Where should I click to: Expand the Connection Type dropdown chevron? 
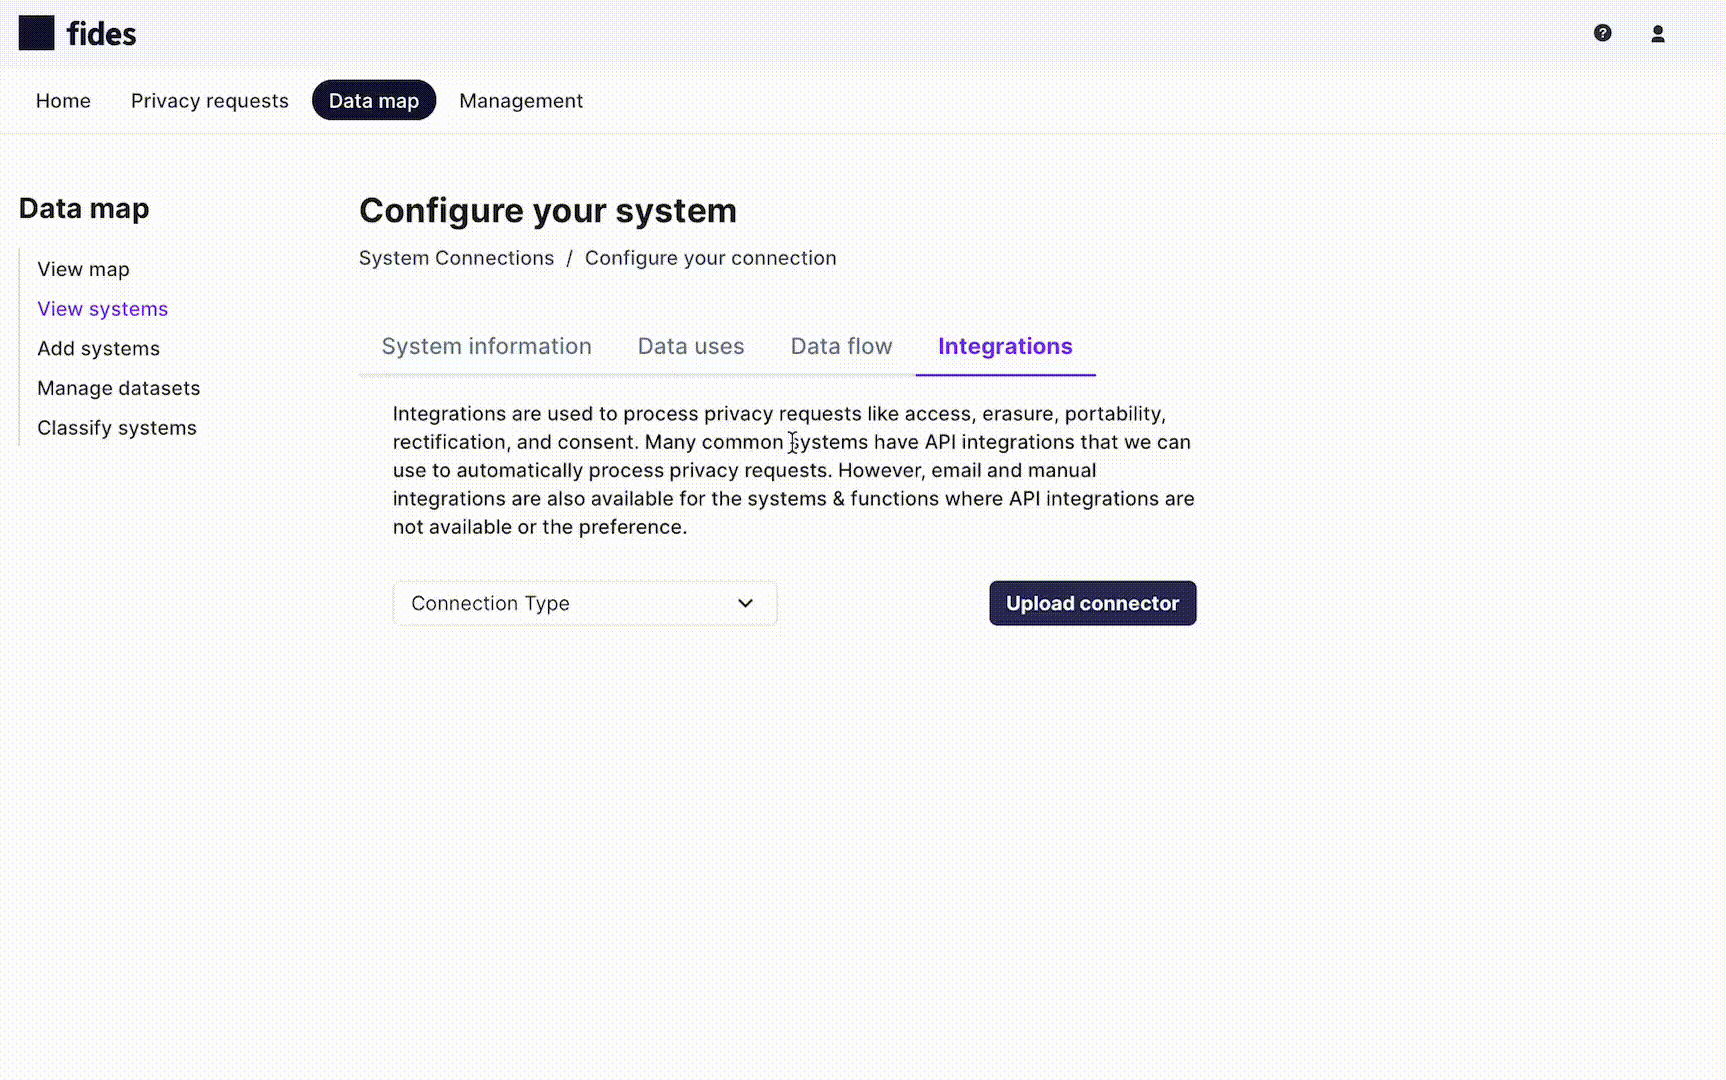pyautogui.click(x=745, y=603)
